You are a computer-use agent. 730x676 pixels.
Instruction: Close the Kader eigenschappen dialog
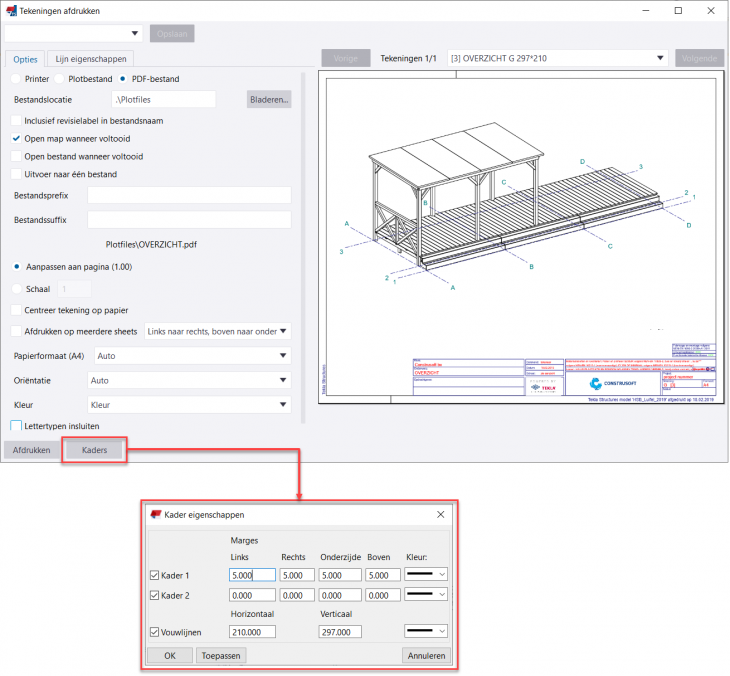pos(441,514)
